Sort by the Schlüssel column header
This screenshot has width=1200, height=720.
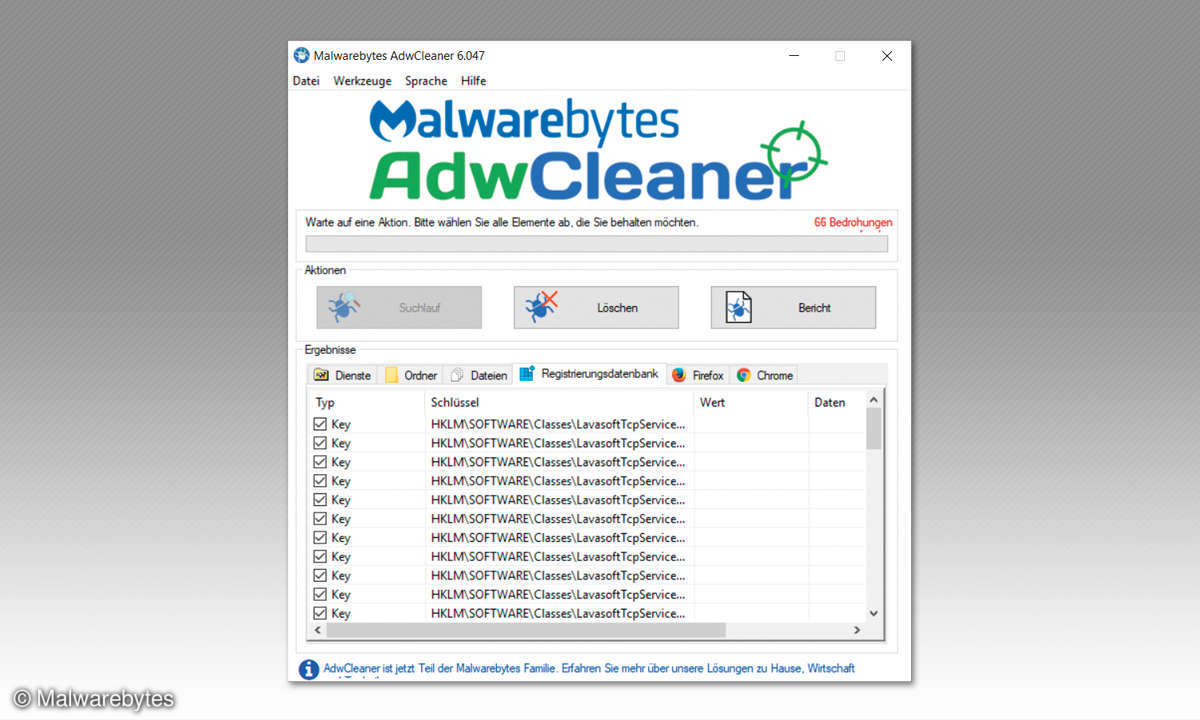point(559,402)
